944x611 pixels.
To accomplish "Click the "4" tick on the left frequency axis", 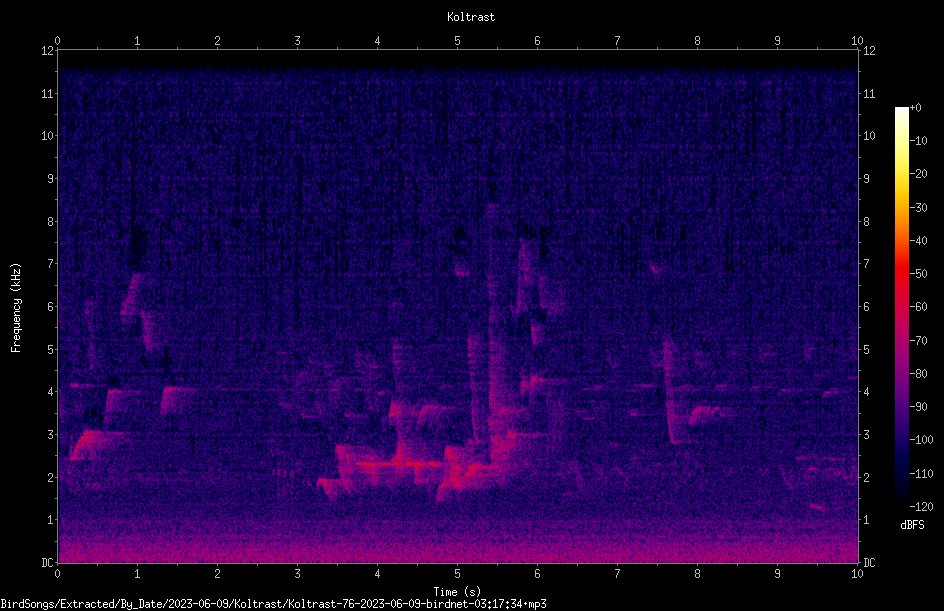I will coord(50,392).
